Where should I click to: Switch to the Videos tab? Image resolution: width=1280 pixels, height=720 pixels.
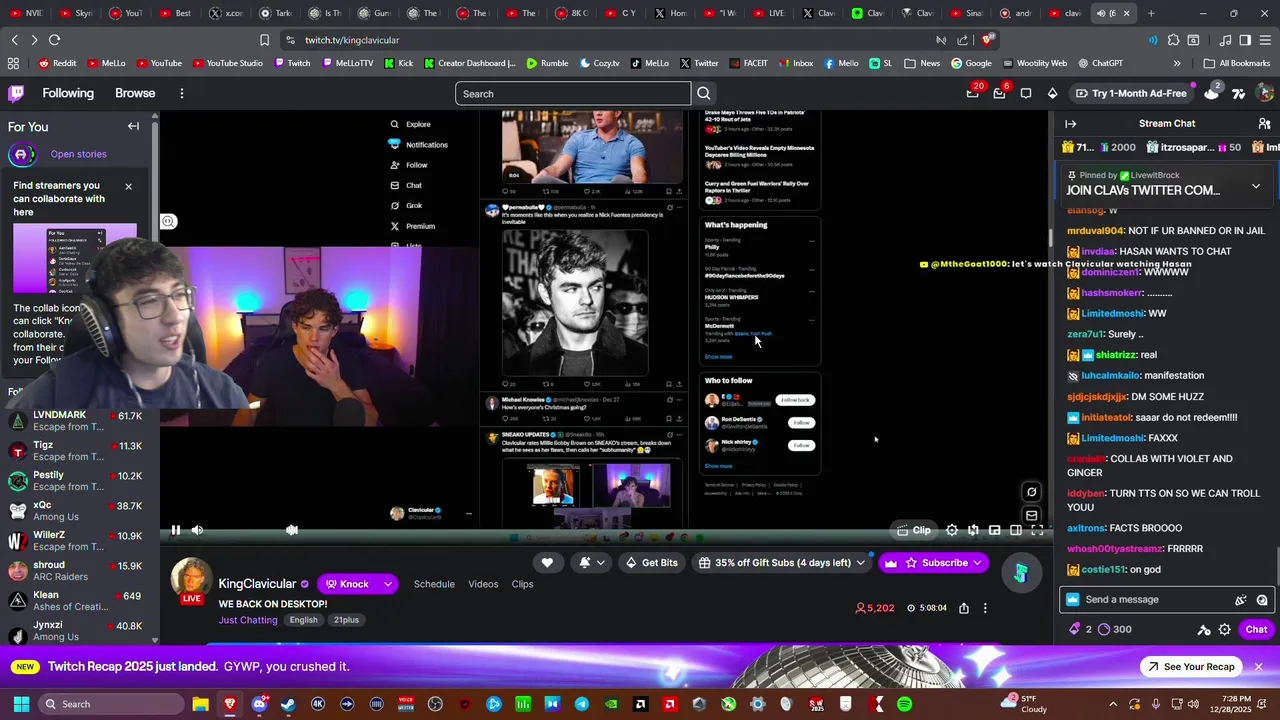click(x=483, y=584)
